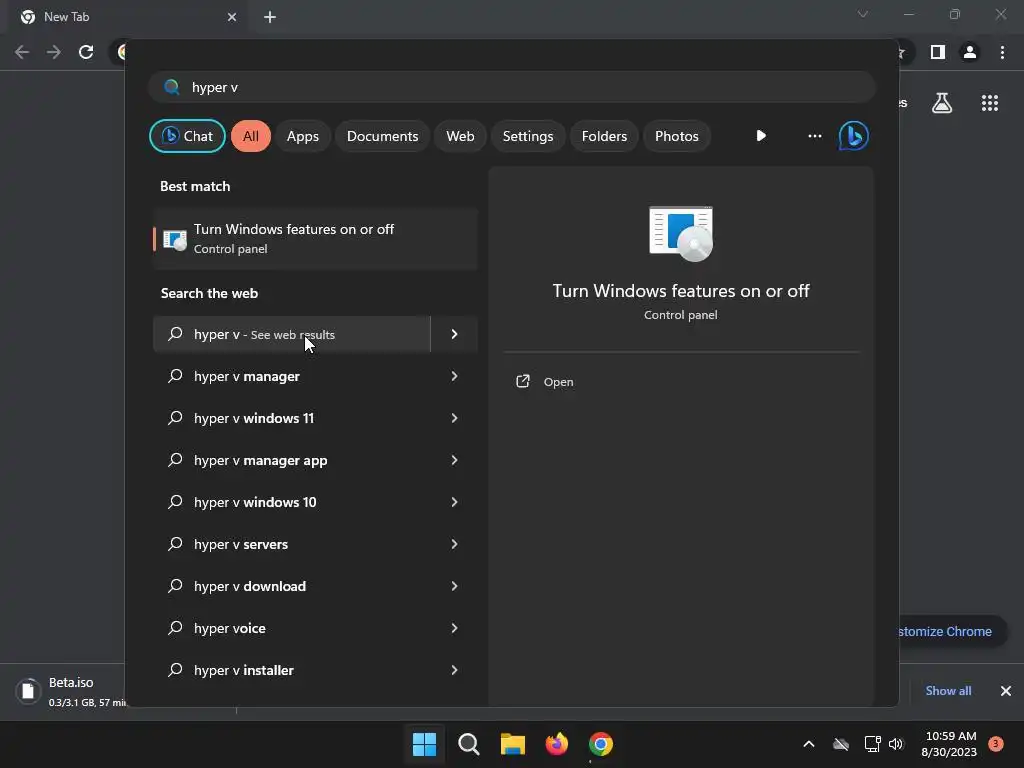The height and width of the screenshot is (768, 1024).
Task: Click the network icon in system tray
Action: (x=872, y=744)
